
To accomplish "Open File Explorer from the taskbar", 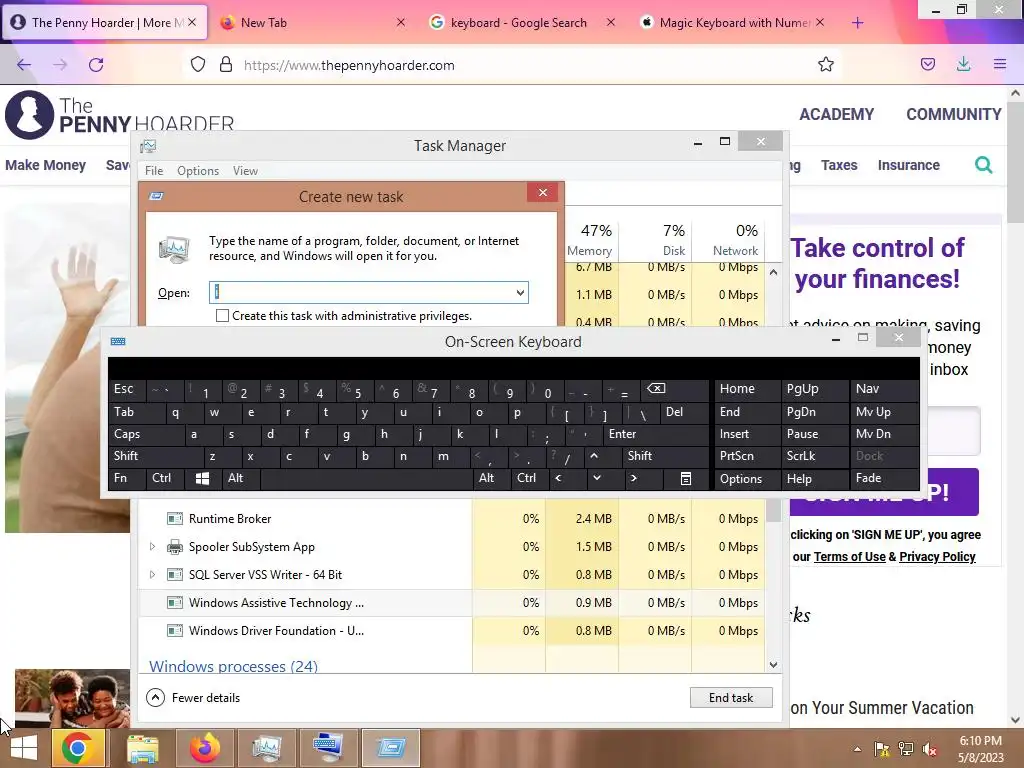I will 142,749.
